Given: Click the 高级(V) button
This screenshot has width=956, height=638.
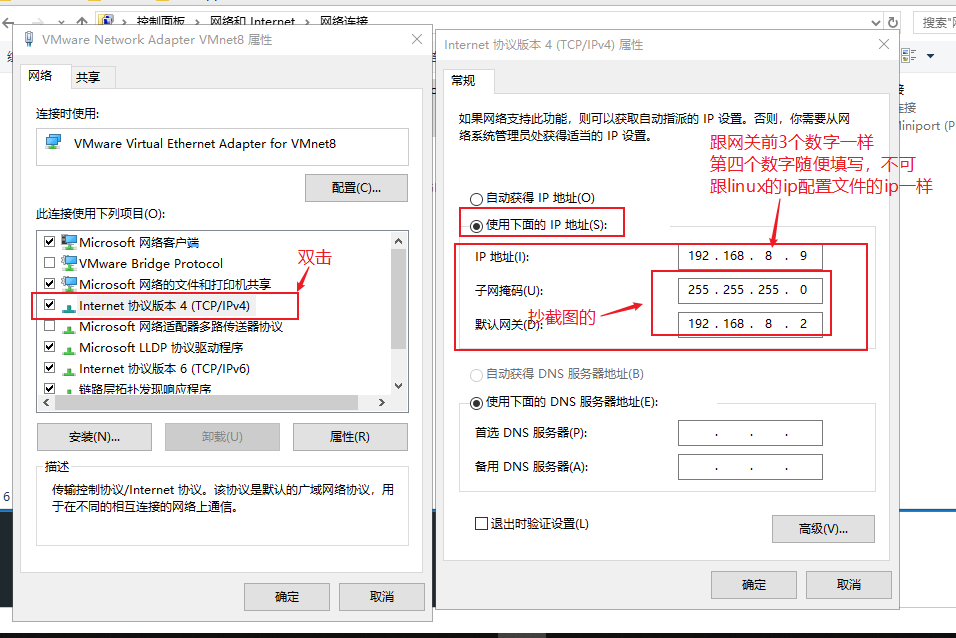Looking at the screenshot, I should (x=822, y=528).
